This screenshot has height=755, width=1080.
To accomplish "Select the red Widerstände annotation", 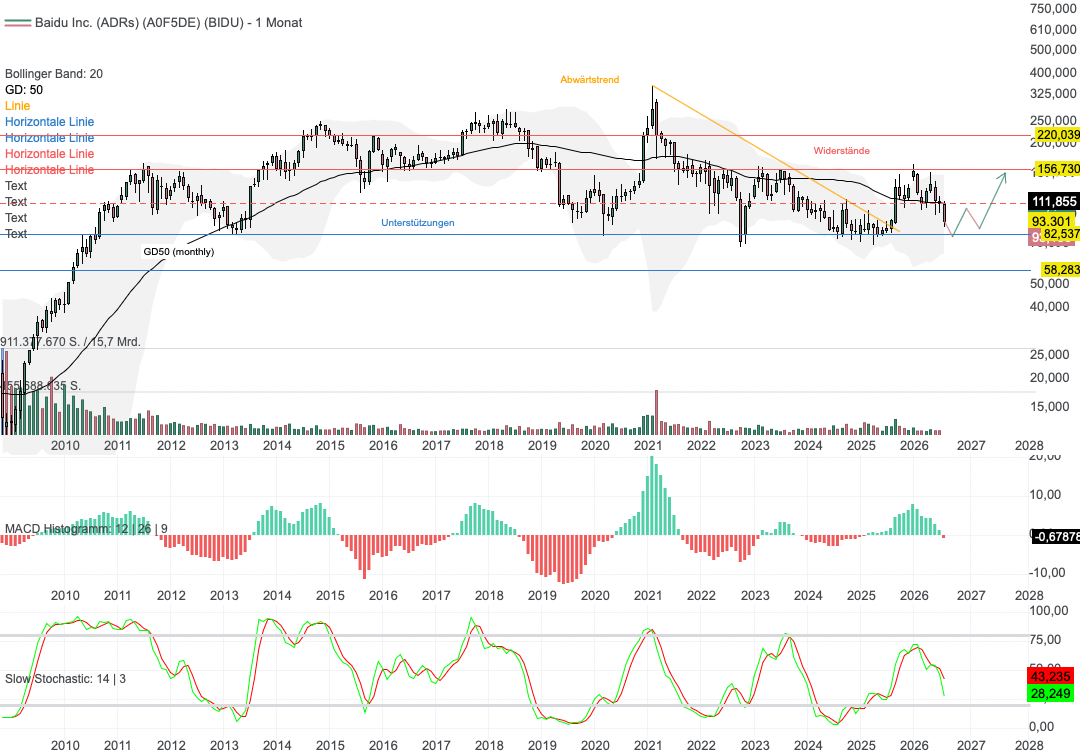I will click(841, 151).
